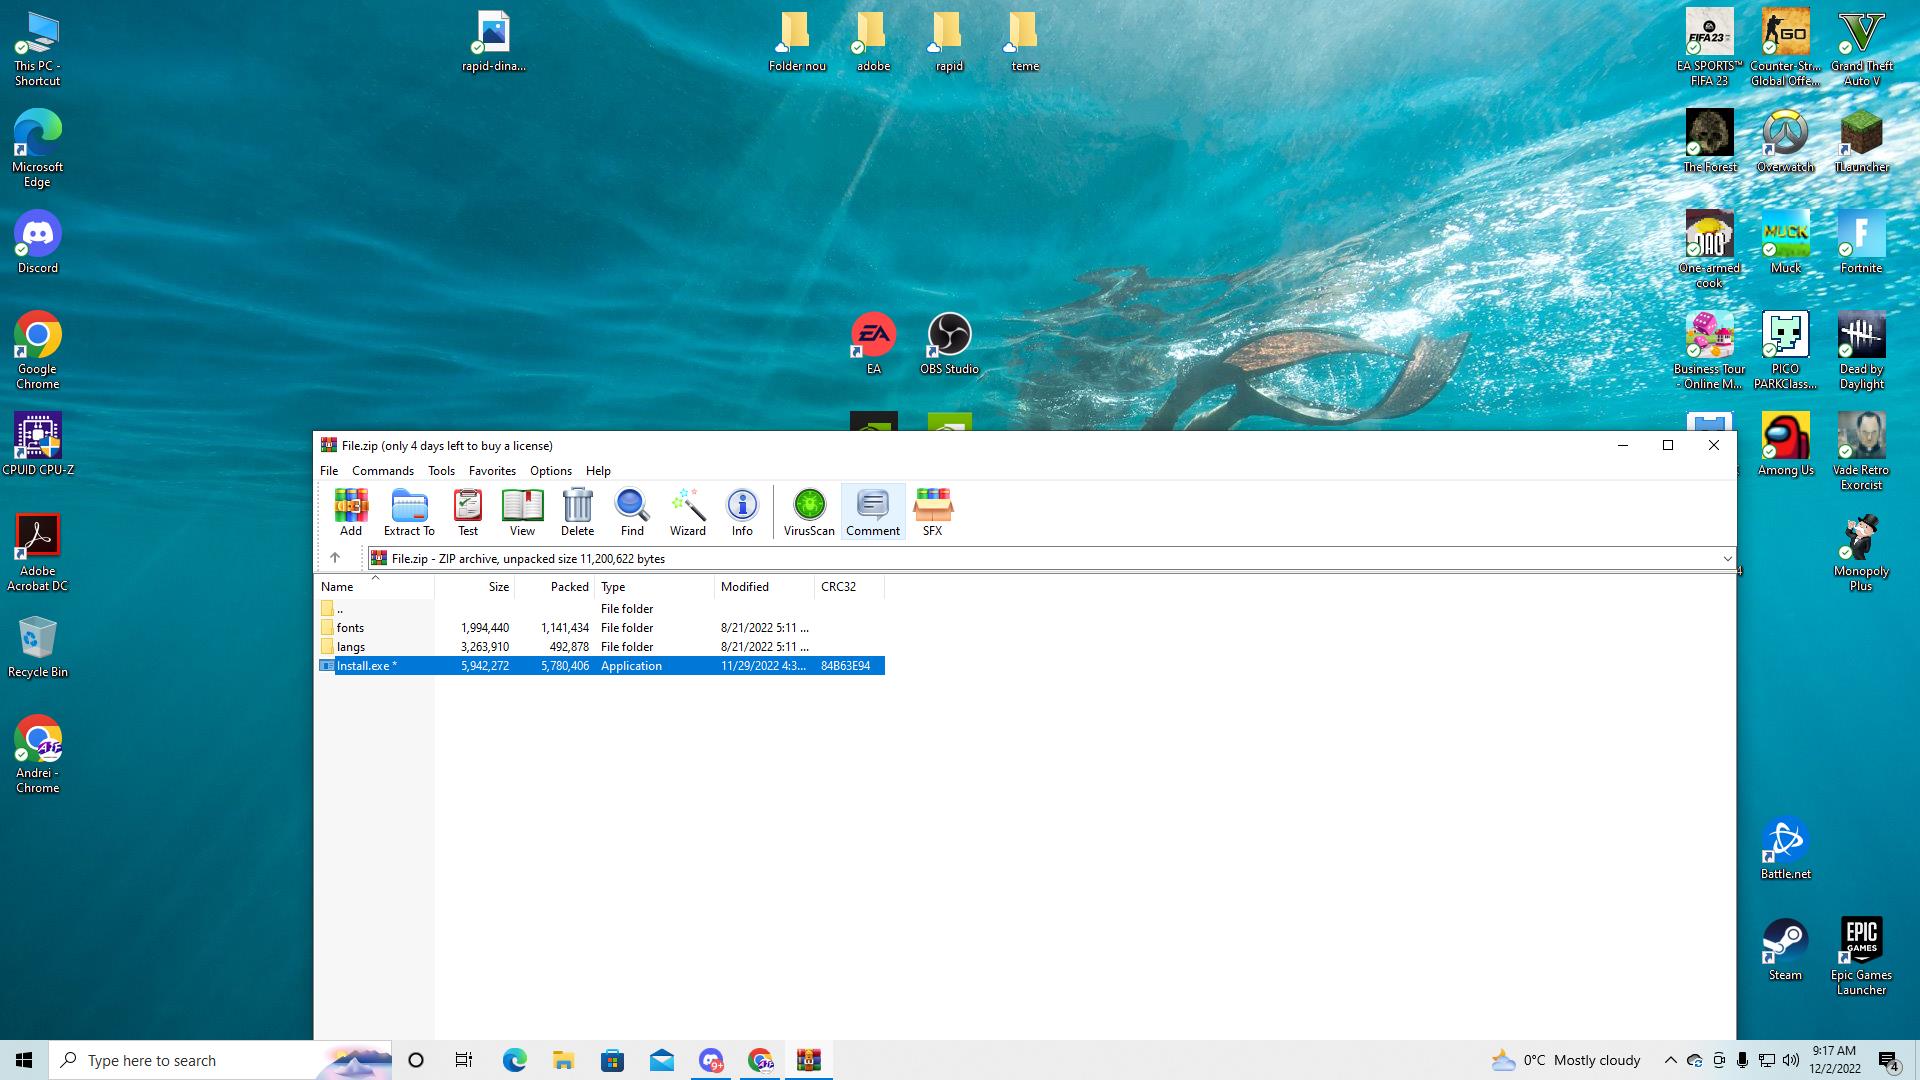This screenshot has height=1080, width=1920.
Task: Click the Delete trash can icon
Action: pos(577,512)
